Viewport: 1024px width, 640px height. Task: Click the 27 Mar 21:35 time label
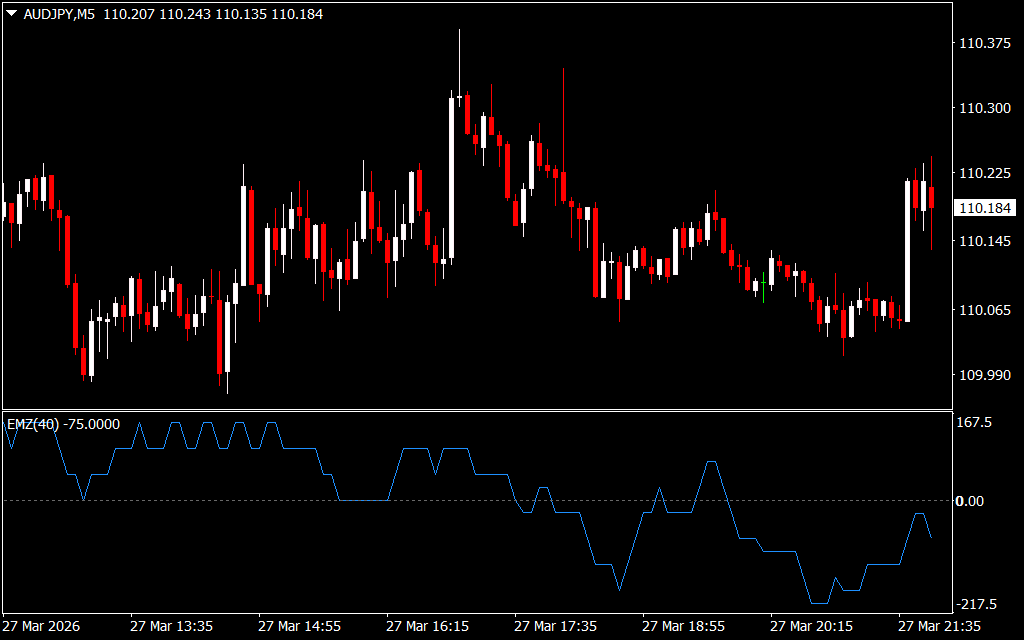point(939,626)
